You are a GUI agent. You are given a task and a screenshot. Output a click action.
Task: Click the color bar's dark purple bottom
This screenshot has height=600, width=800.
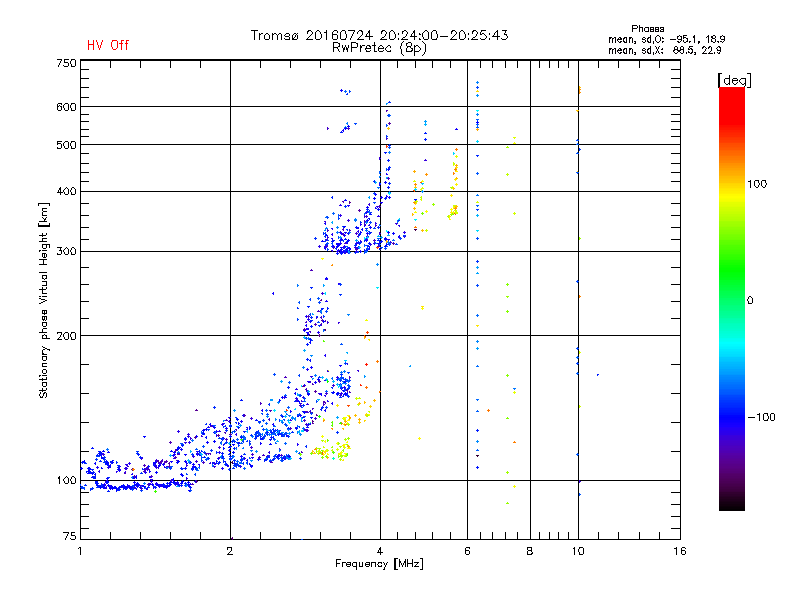coord(732,485)
